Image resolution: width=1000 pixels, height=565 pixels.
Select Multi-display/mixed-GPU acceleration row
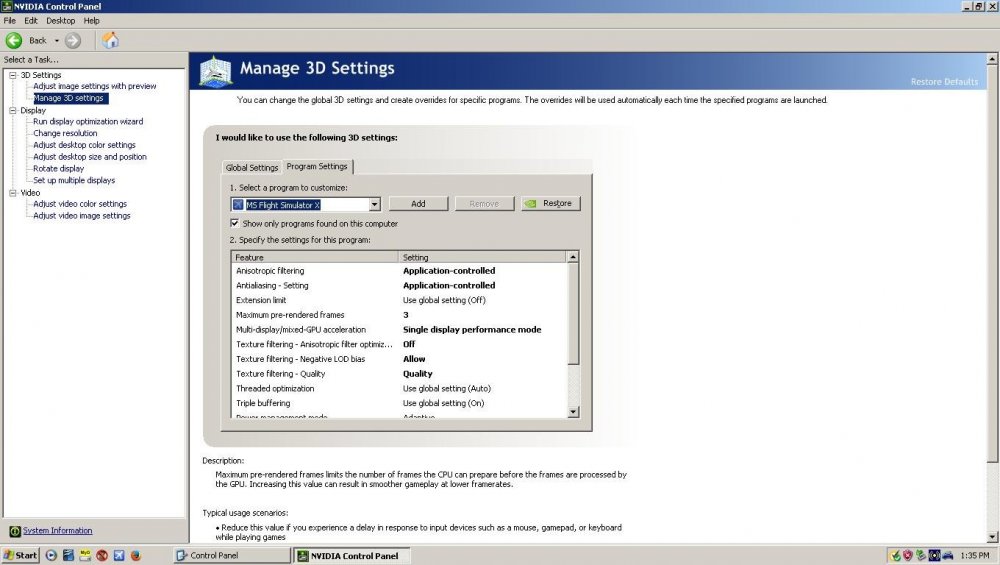coord(399,330)
